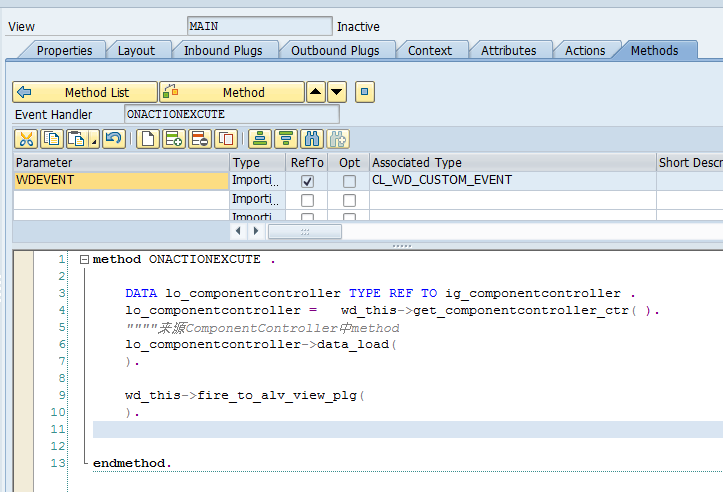Click the Duplicate Row icon
This screenshot has height=492, width=723.
click(x=226, y=139)
